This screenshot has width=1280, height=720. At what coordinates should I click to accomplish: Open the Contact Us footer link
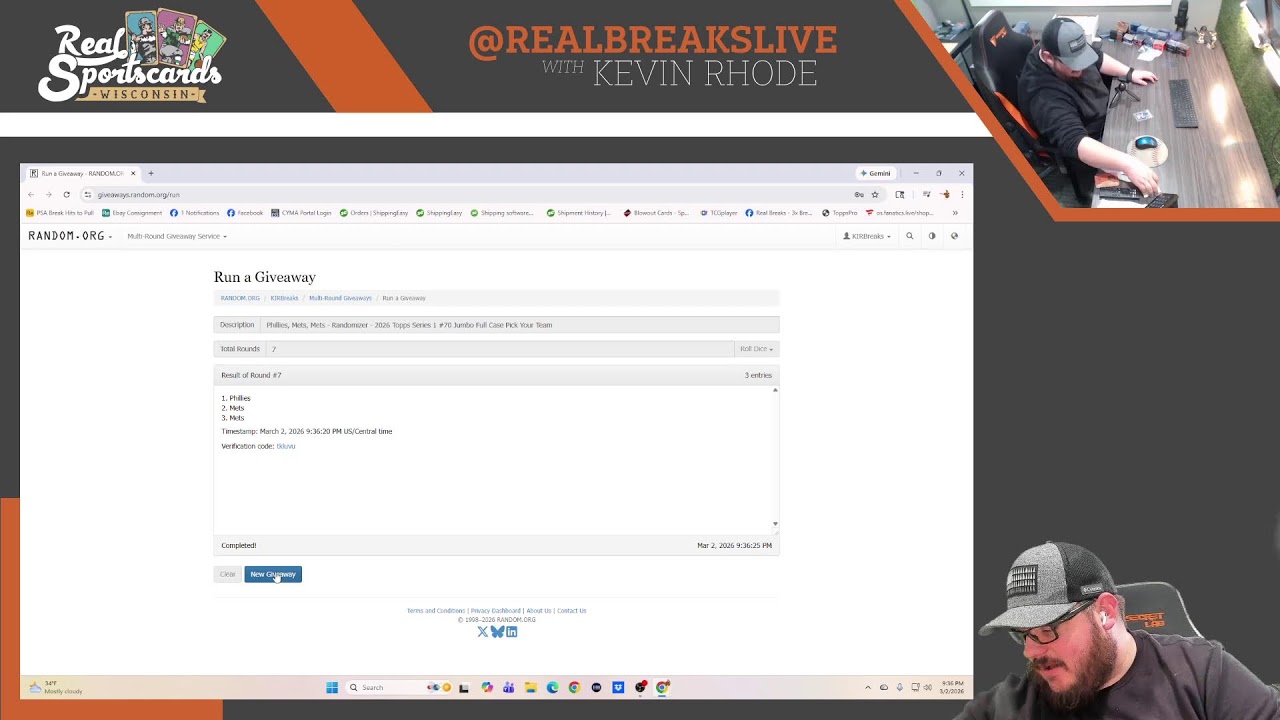point(572,611)
